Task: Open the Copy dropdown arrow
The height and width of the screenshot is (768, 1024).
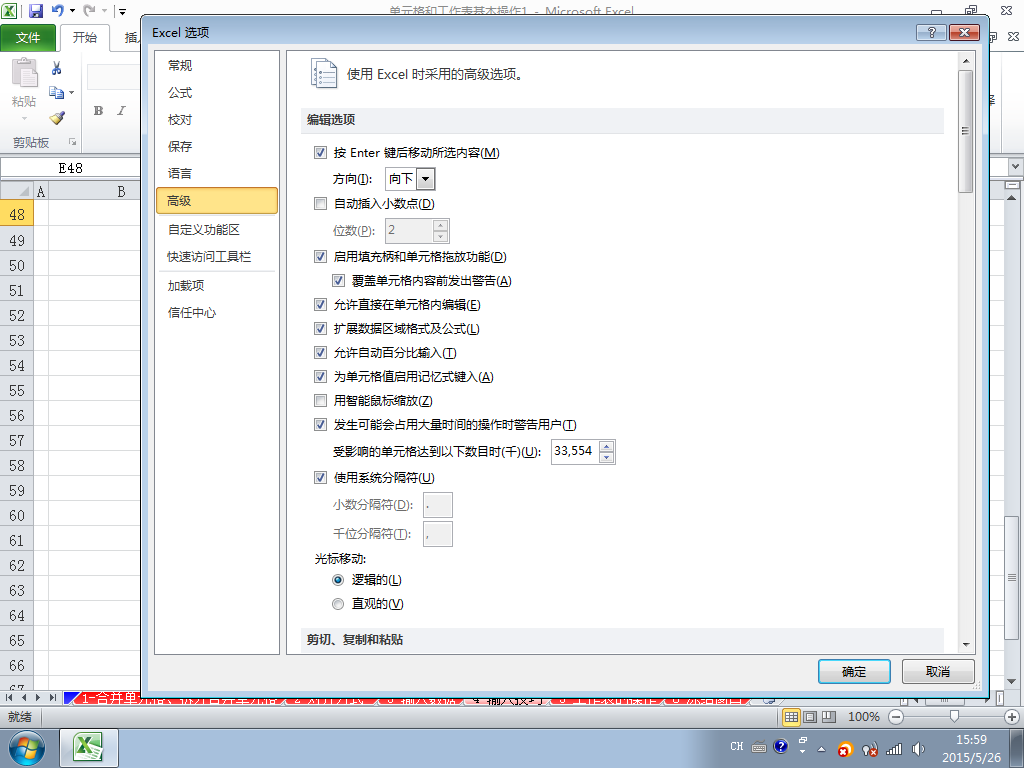Action: click(x=71, y=93)
